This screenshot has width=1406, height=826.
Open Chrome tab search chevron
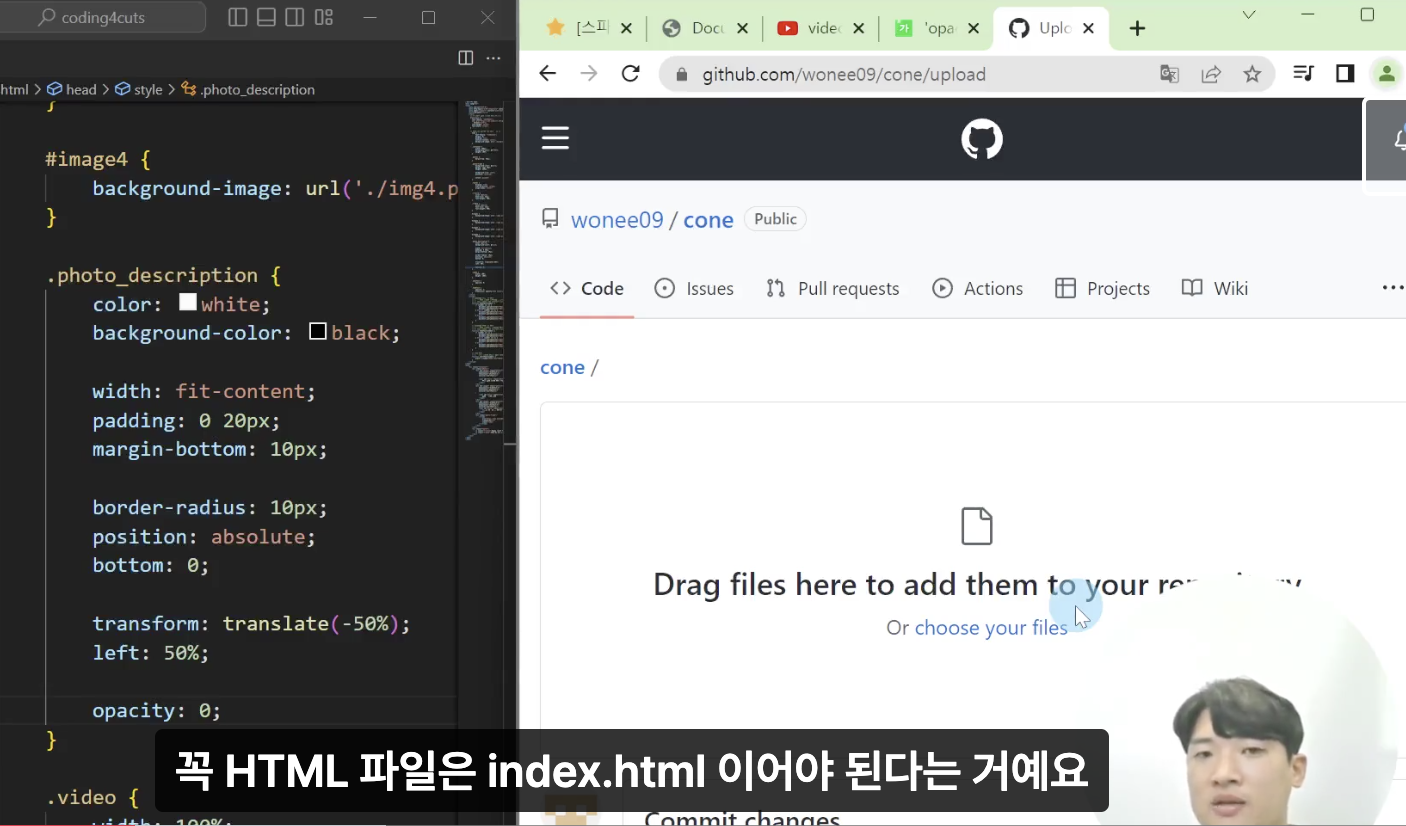click(1249, 15)
